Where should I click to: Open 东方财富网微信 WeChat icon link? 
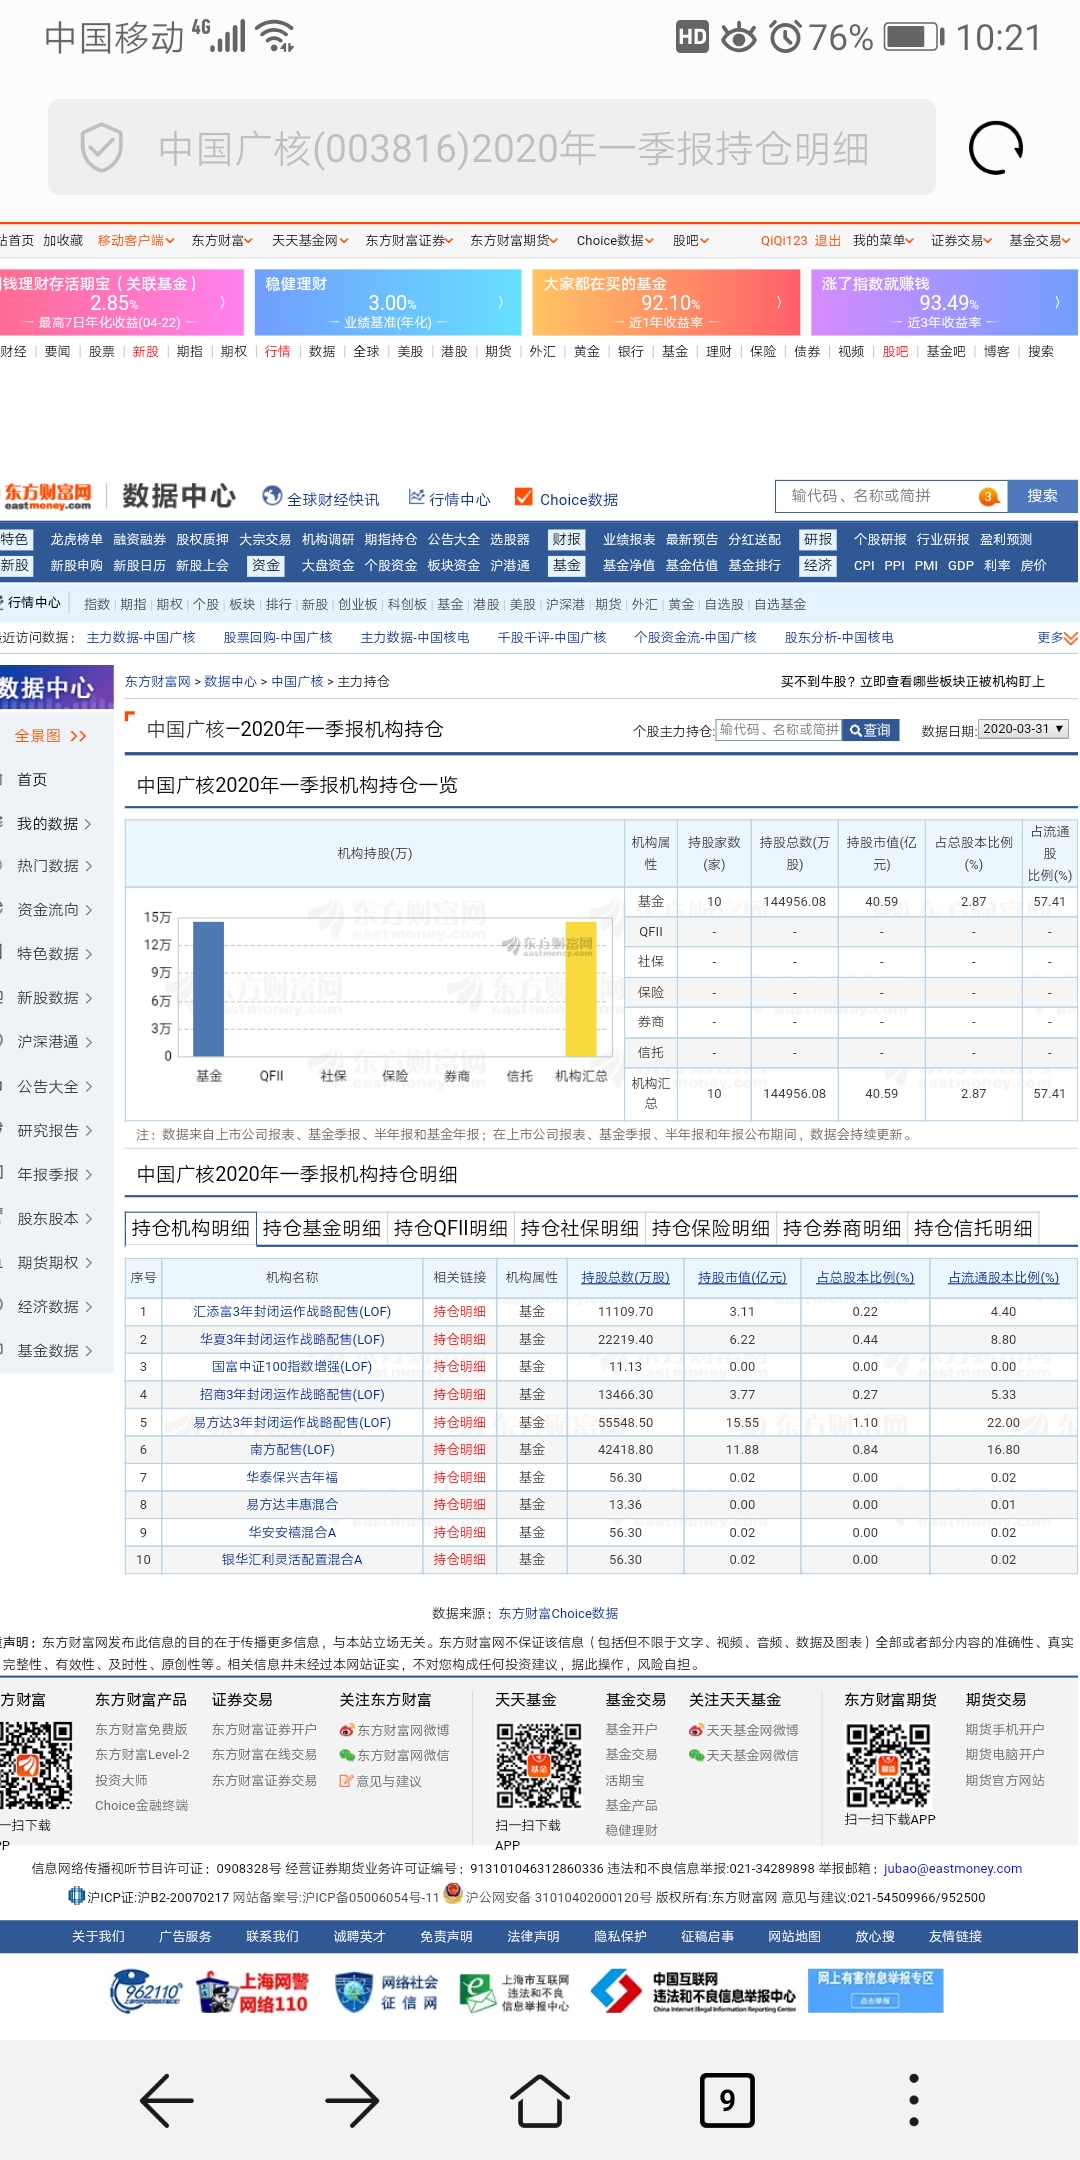tap(347, 1755)
